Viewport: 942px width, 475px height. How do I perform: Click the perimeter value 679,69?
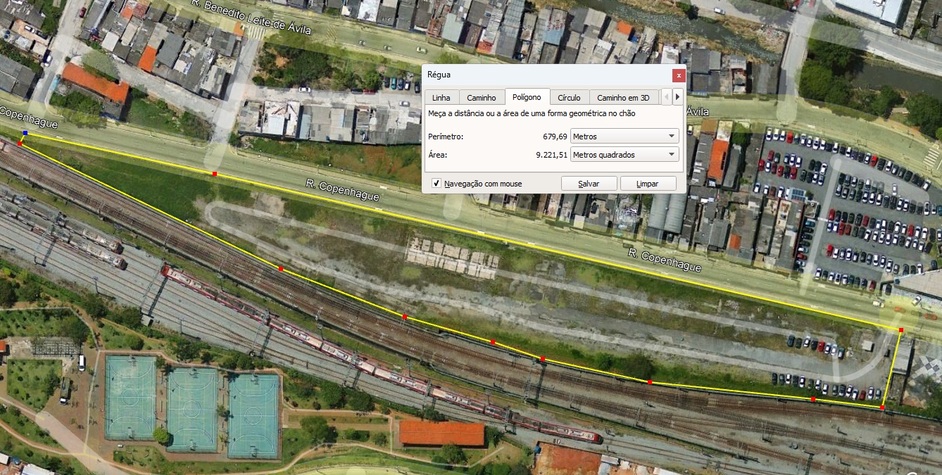(555, 136)
